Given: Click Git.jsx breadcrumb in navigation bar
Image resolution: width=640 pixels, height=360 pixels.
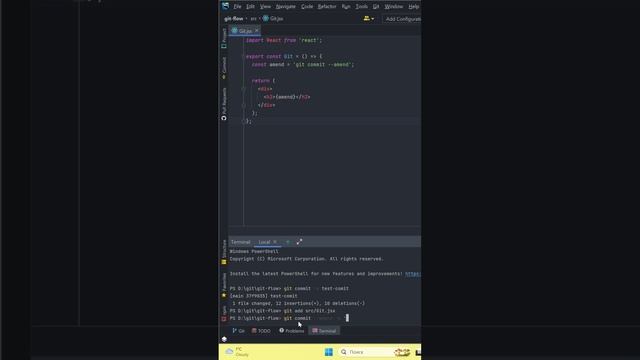Looking at the screenshot, I should [x=273, y=19].
